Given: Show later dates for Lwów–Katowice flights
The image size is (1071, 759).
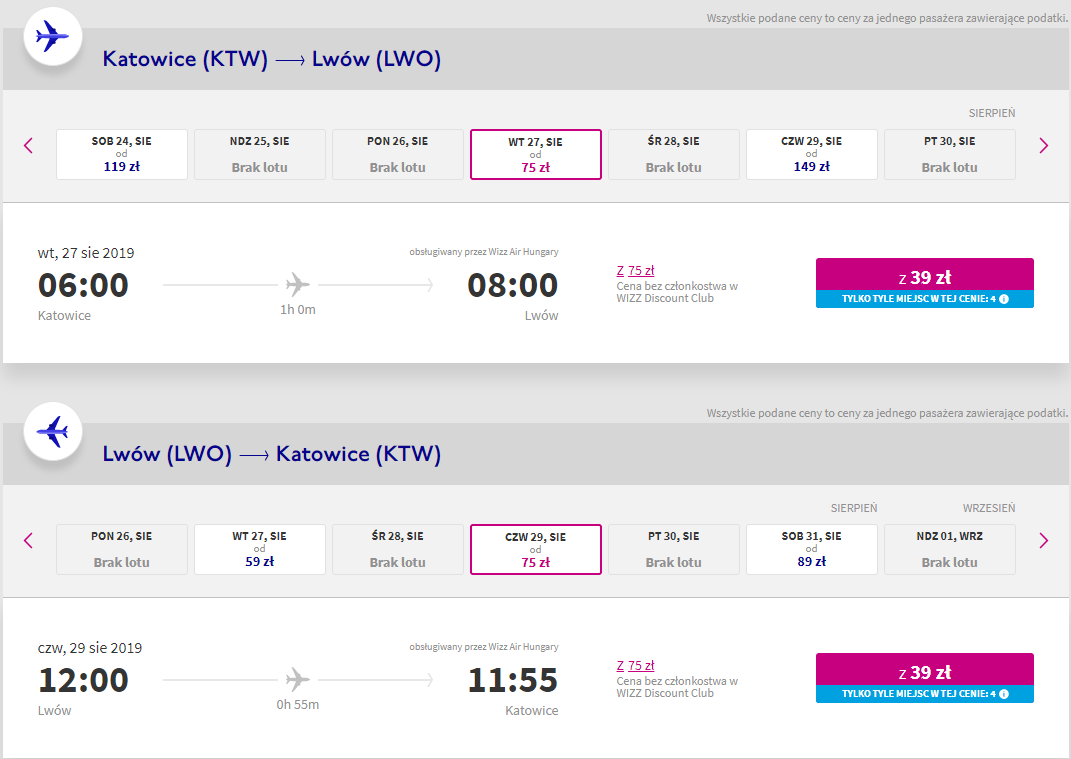Looking at the screenshot, I should click(x=1043, y=541).
